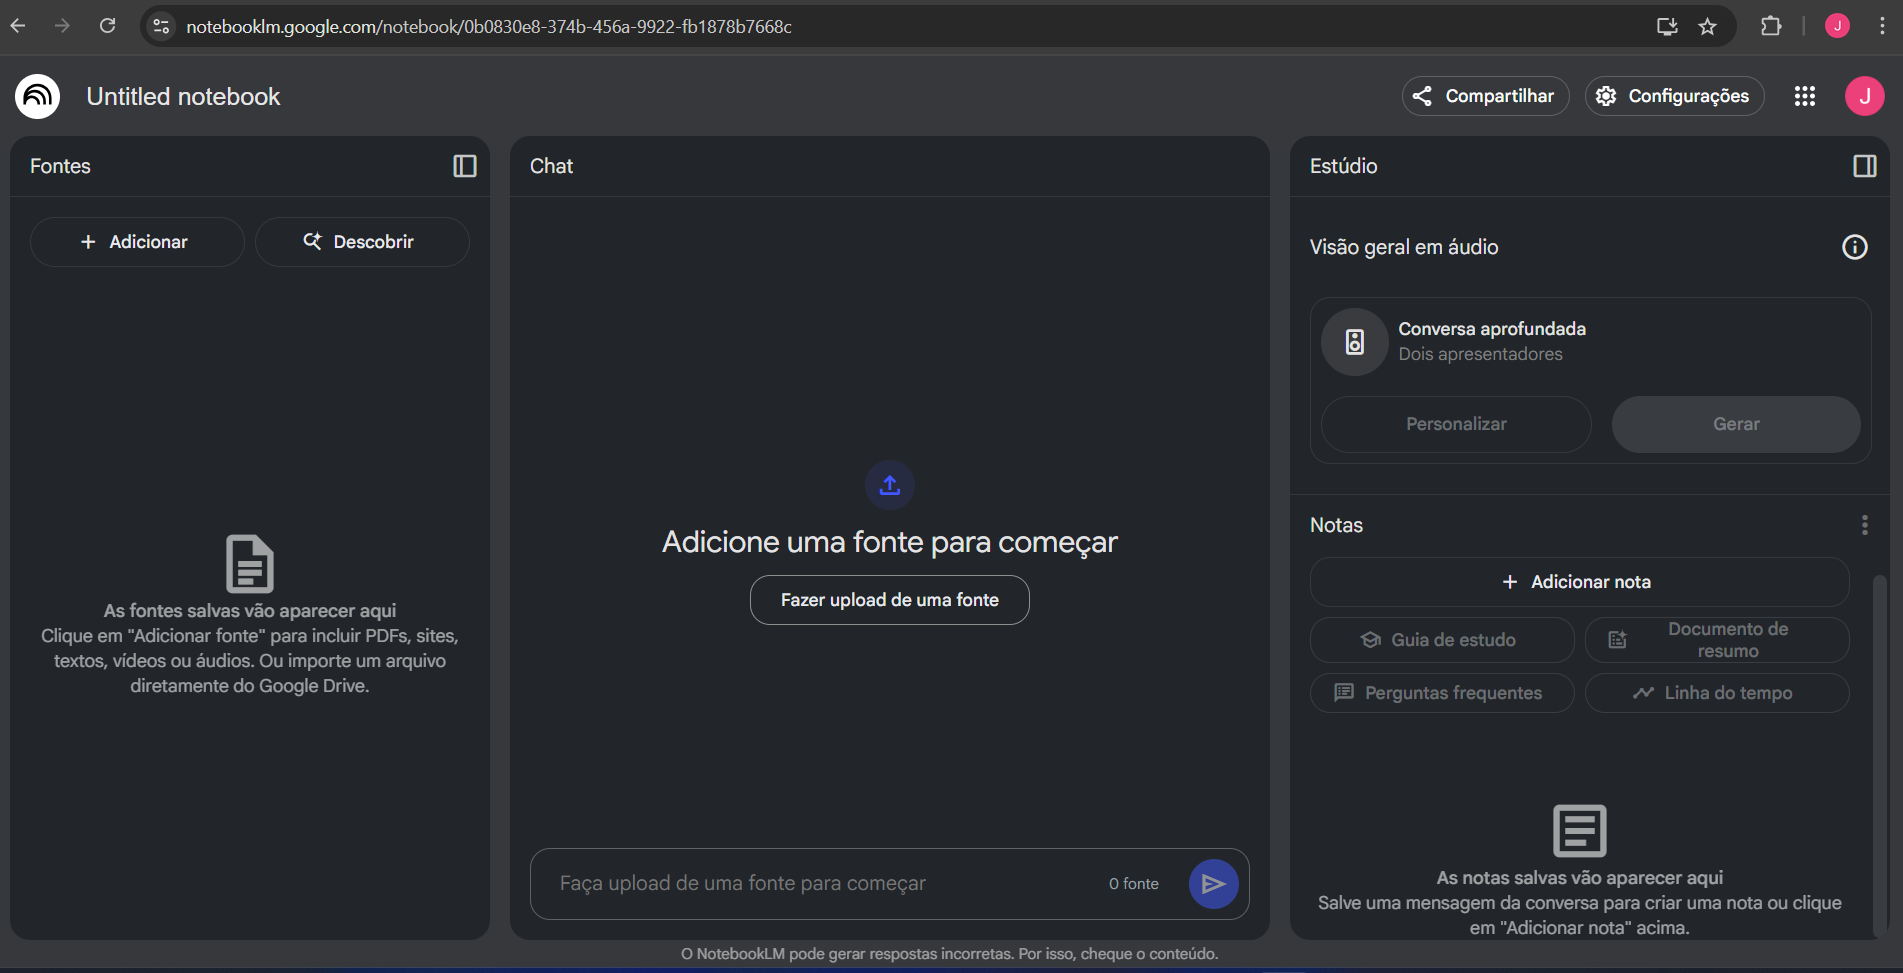
Task: Bookmark this page with the star icon
Action: [x=1708, y=27]
